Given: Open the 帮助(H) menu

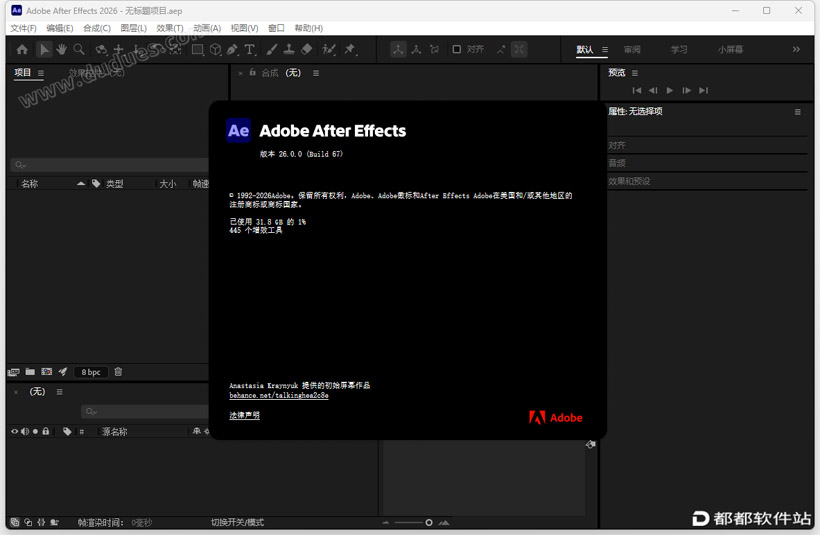Looking at the screenshot, I should [309, 28].
